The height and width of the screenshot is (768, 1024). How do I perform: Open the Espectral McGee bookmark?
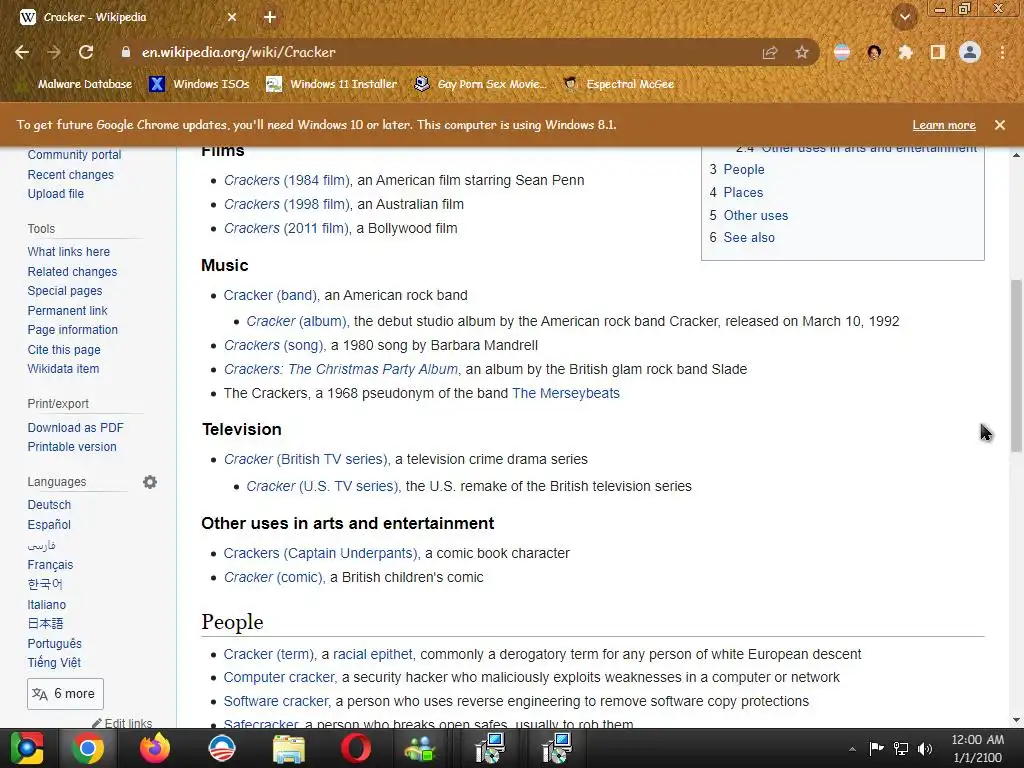pos(619,84)
